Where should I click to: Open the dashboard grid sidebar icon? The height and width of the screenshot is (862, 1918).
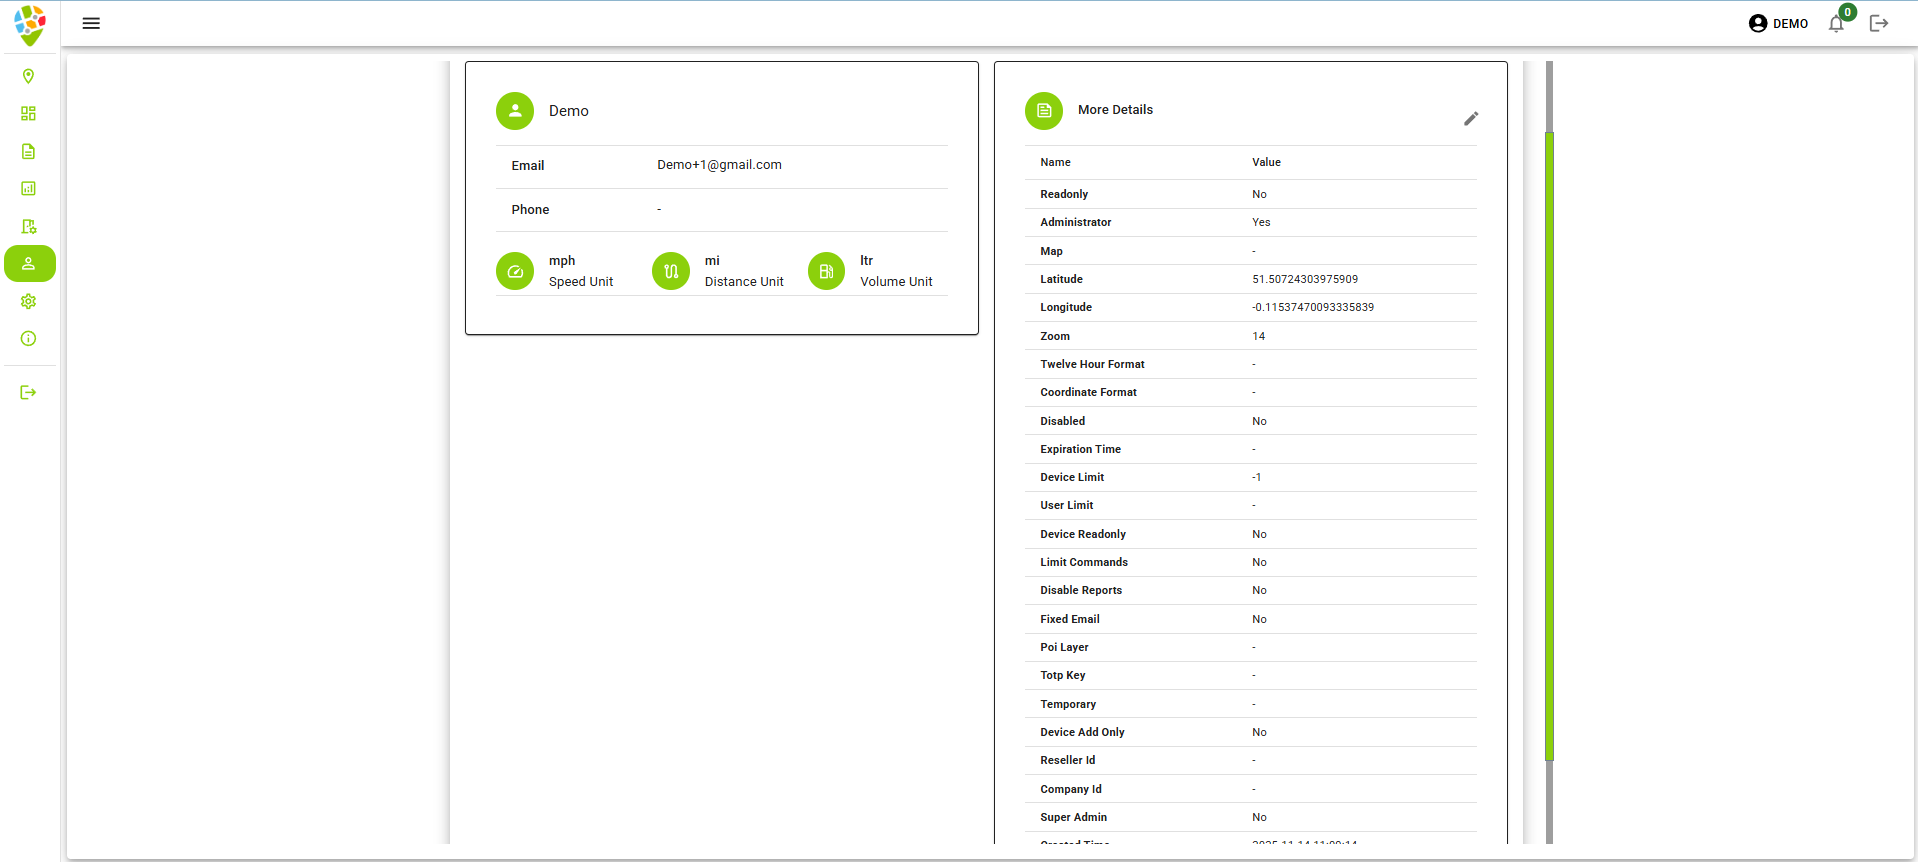[28, 114]
